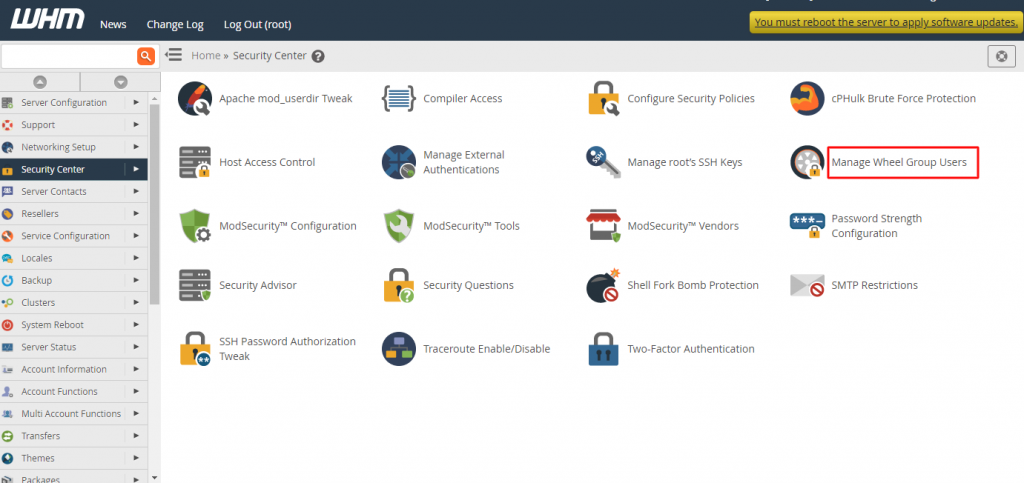Open the Change Log menu item
Image resolution: width=1024 pixels, height=483 pixels.
pos(174,24)
